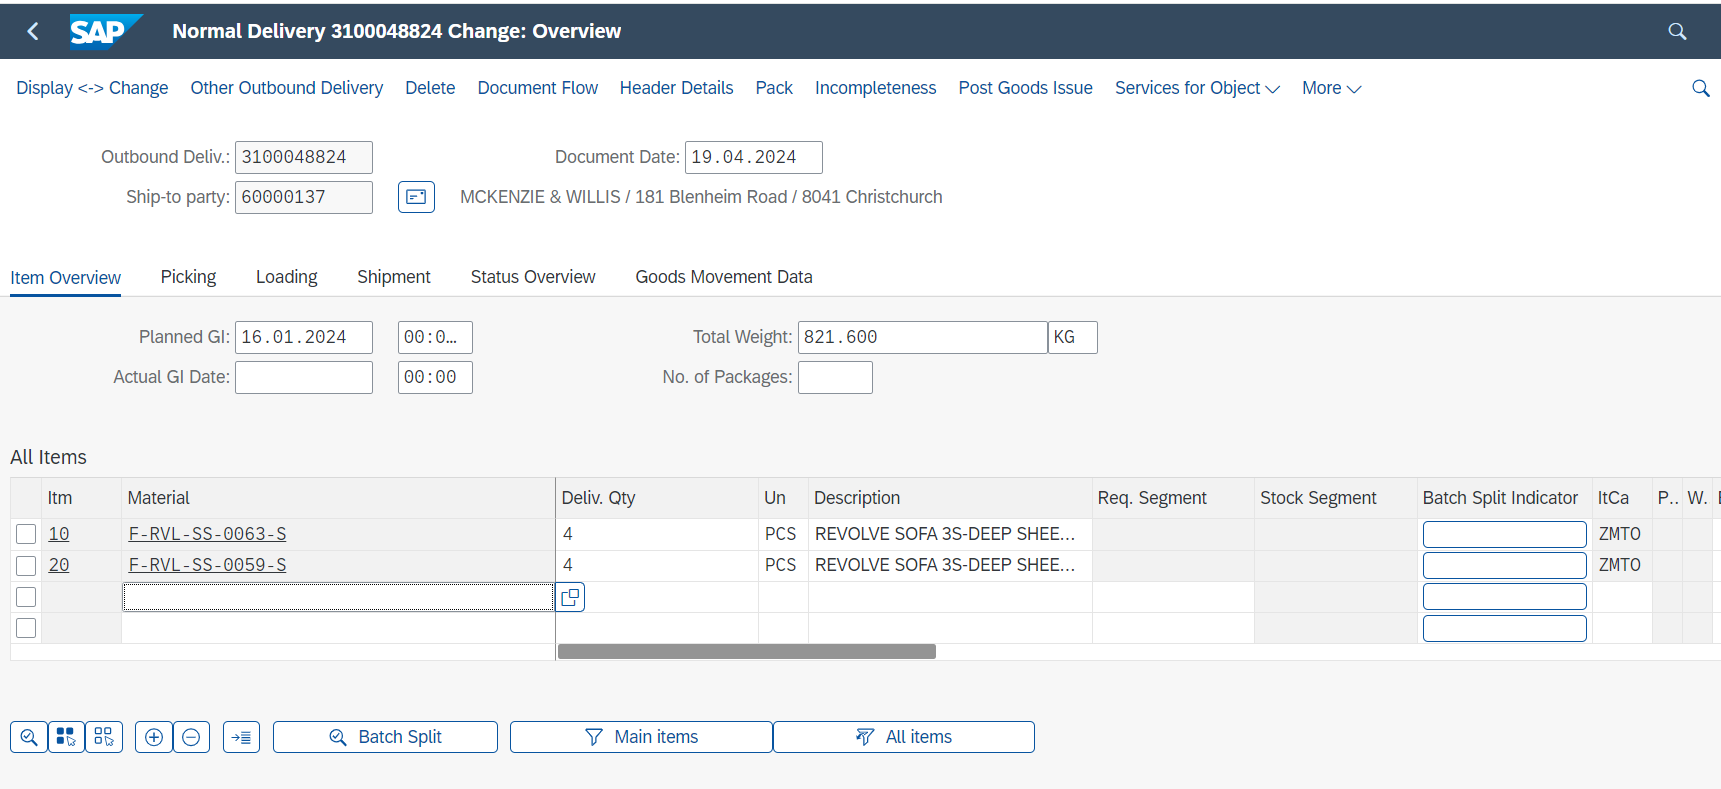Click the Actual GI Date input field

[x=303, y=377]
